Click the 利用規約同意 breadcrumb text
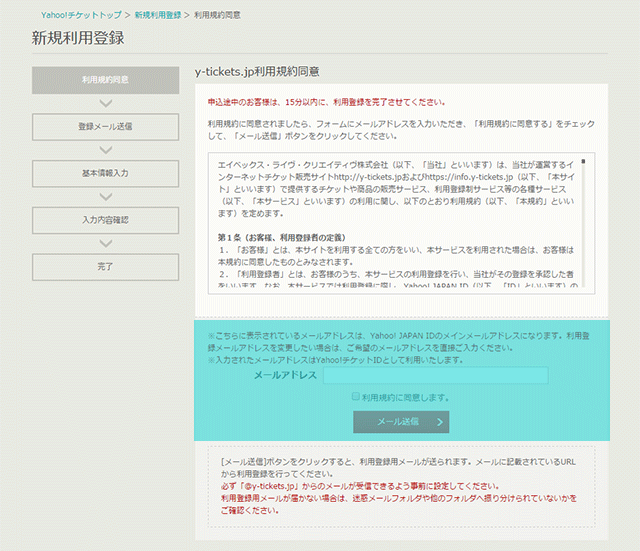 (x=217, y=15)
